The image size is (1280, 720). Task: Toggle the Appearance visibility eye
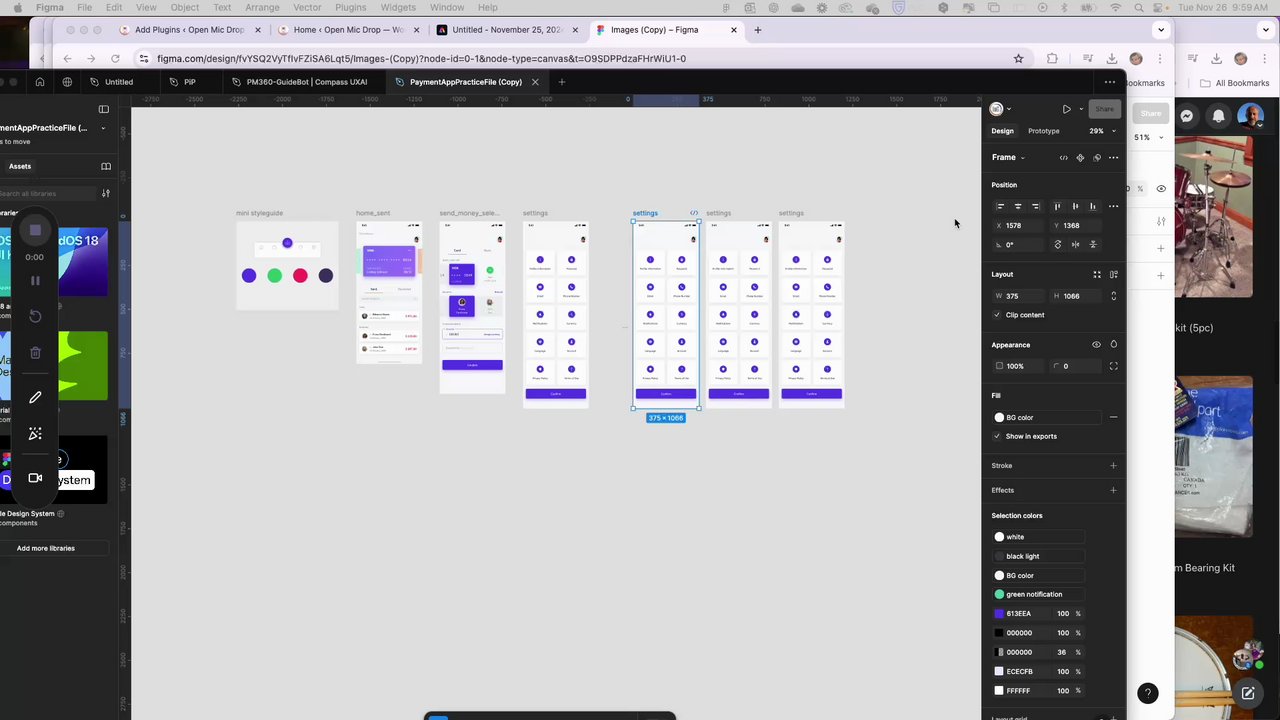(1097, 345)
